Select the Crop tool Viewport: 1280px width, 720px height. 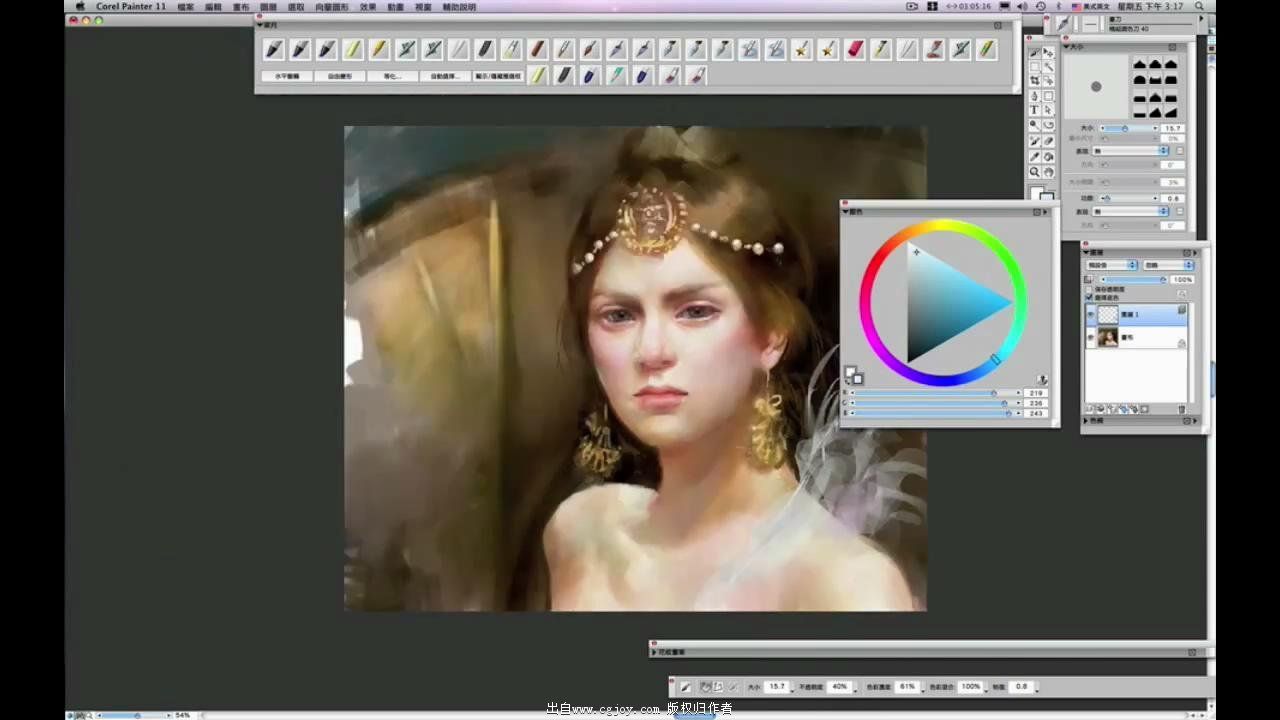1034,80
